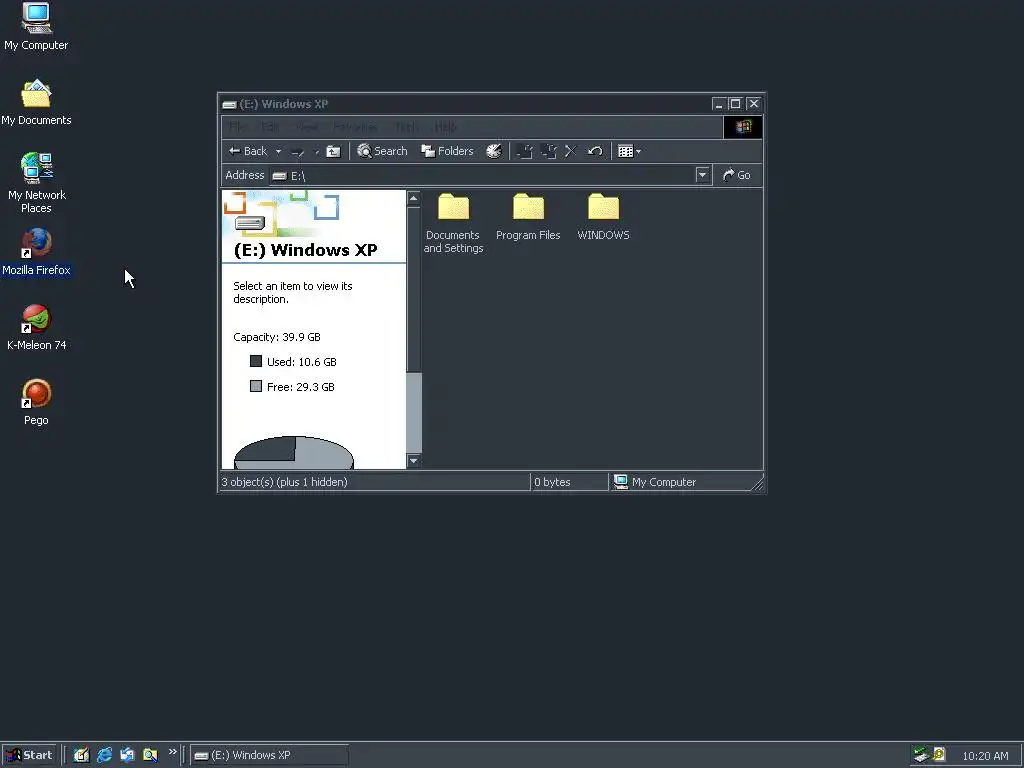Open the Search pane
Viewport: 1024px width, 768px height.
[383, 151]
